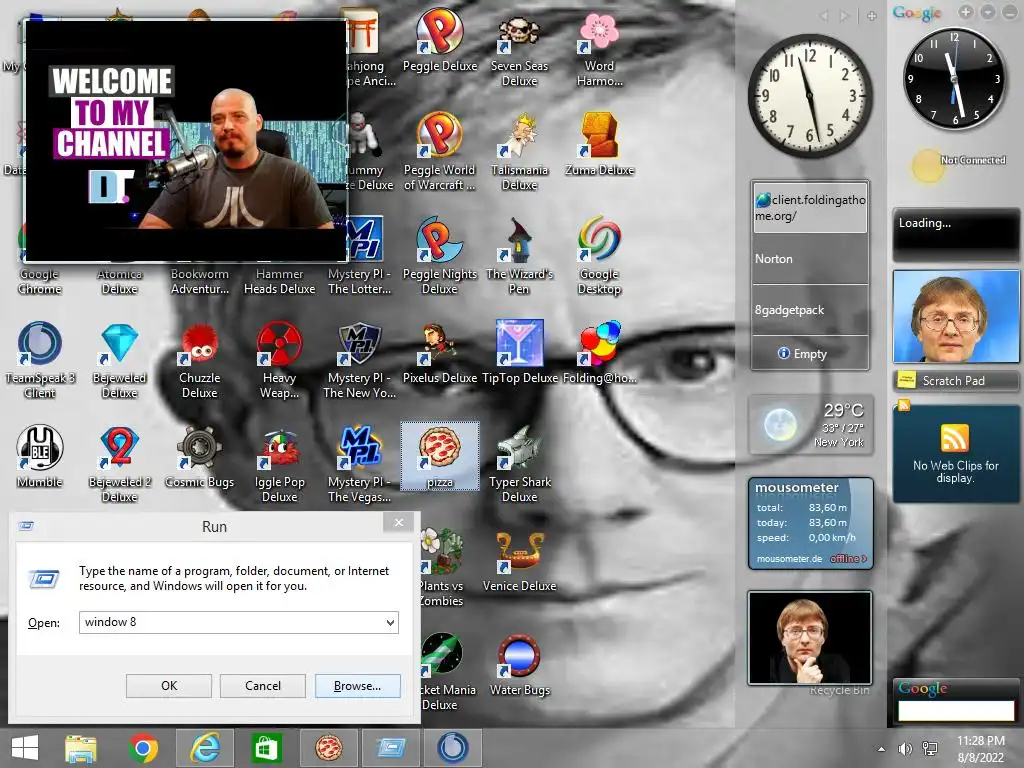The image size is (1024, 768).
Task: Open the Windows Start button
Action: pyautogui.click(x=25, y=748)
